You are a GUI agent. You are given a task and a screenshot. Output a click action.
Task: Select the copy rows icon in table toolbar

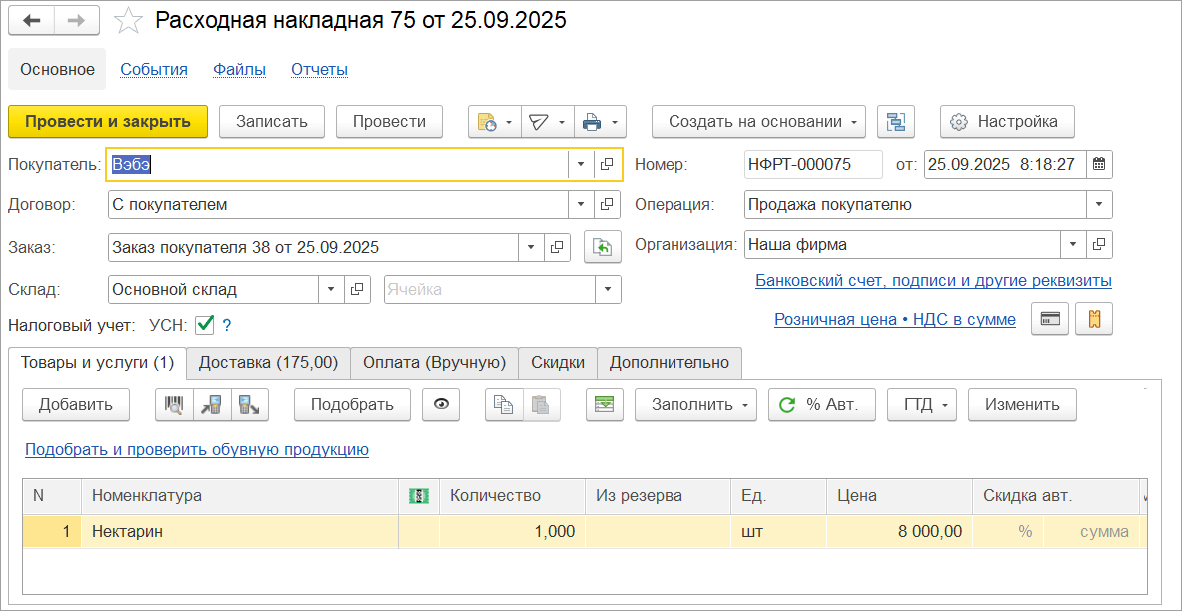click(x=506, y=404)
